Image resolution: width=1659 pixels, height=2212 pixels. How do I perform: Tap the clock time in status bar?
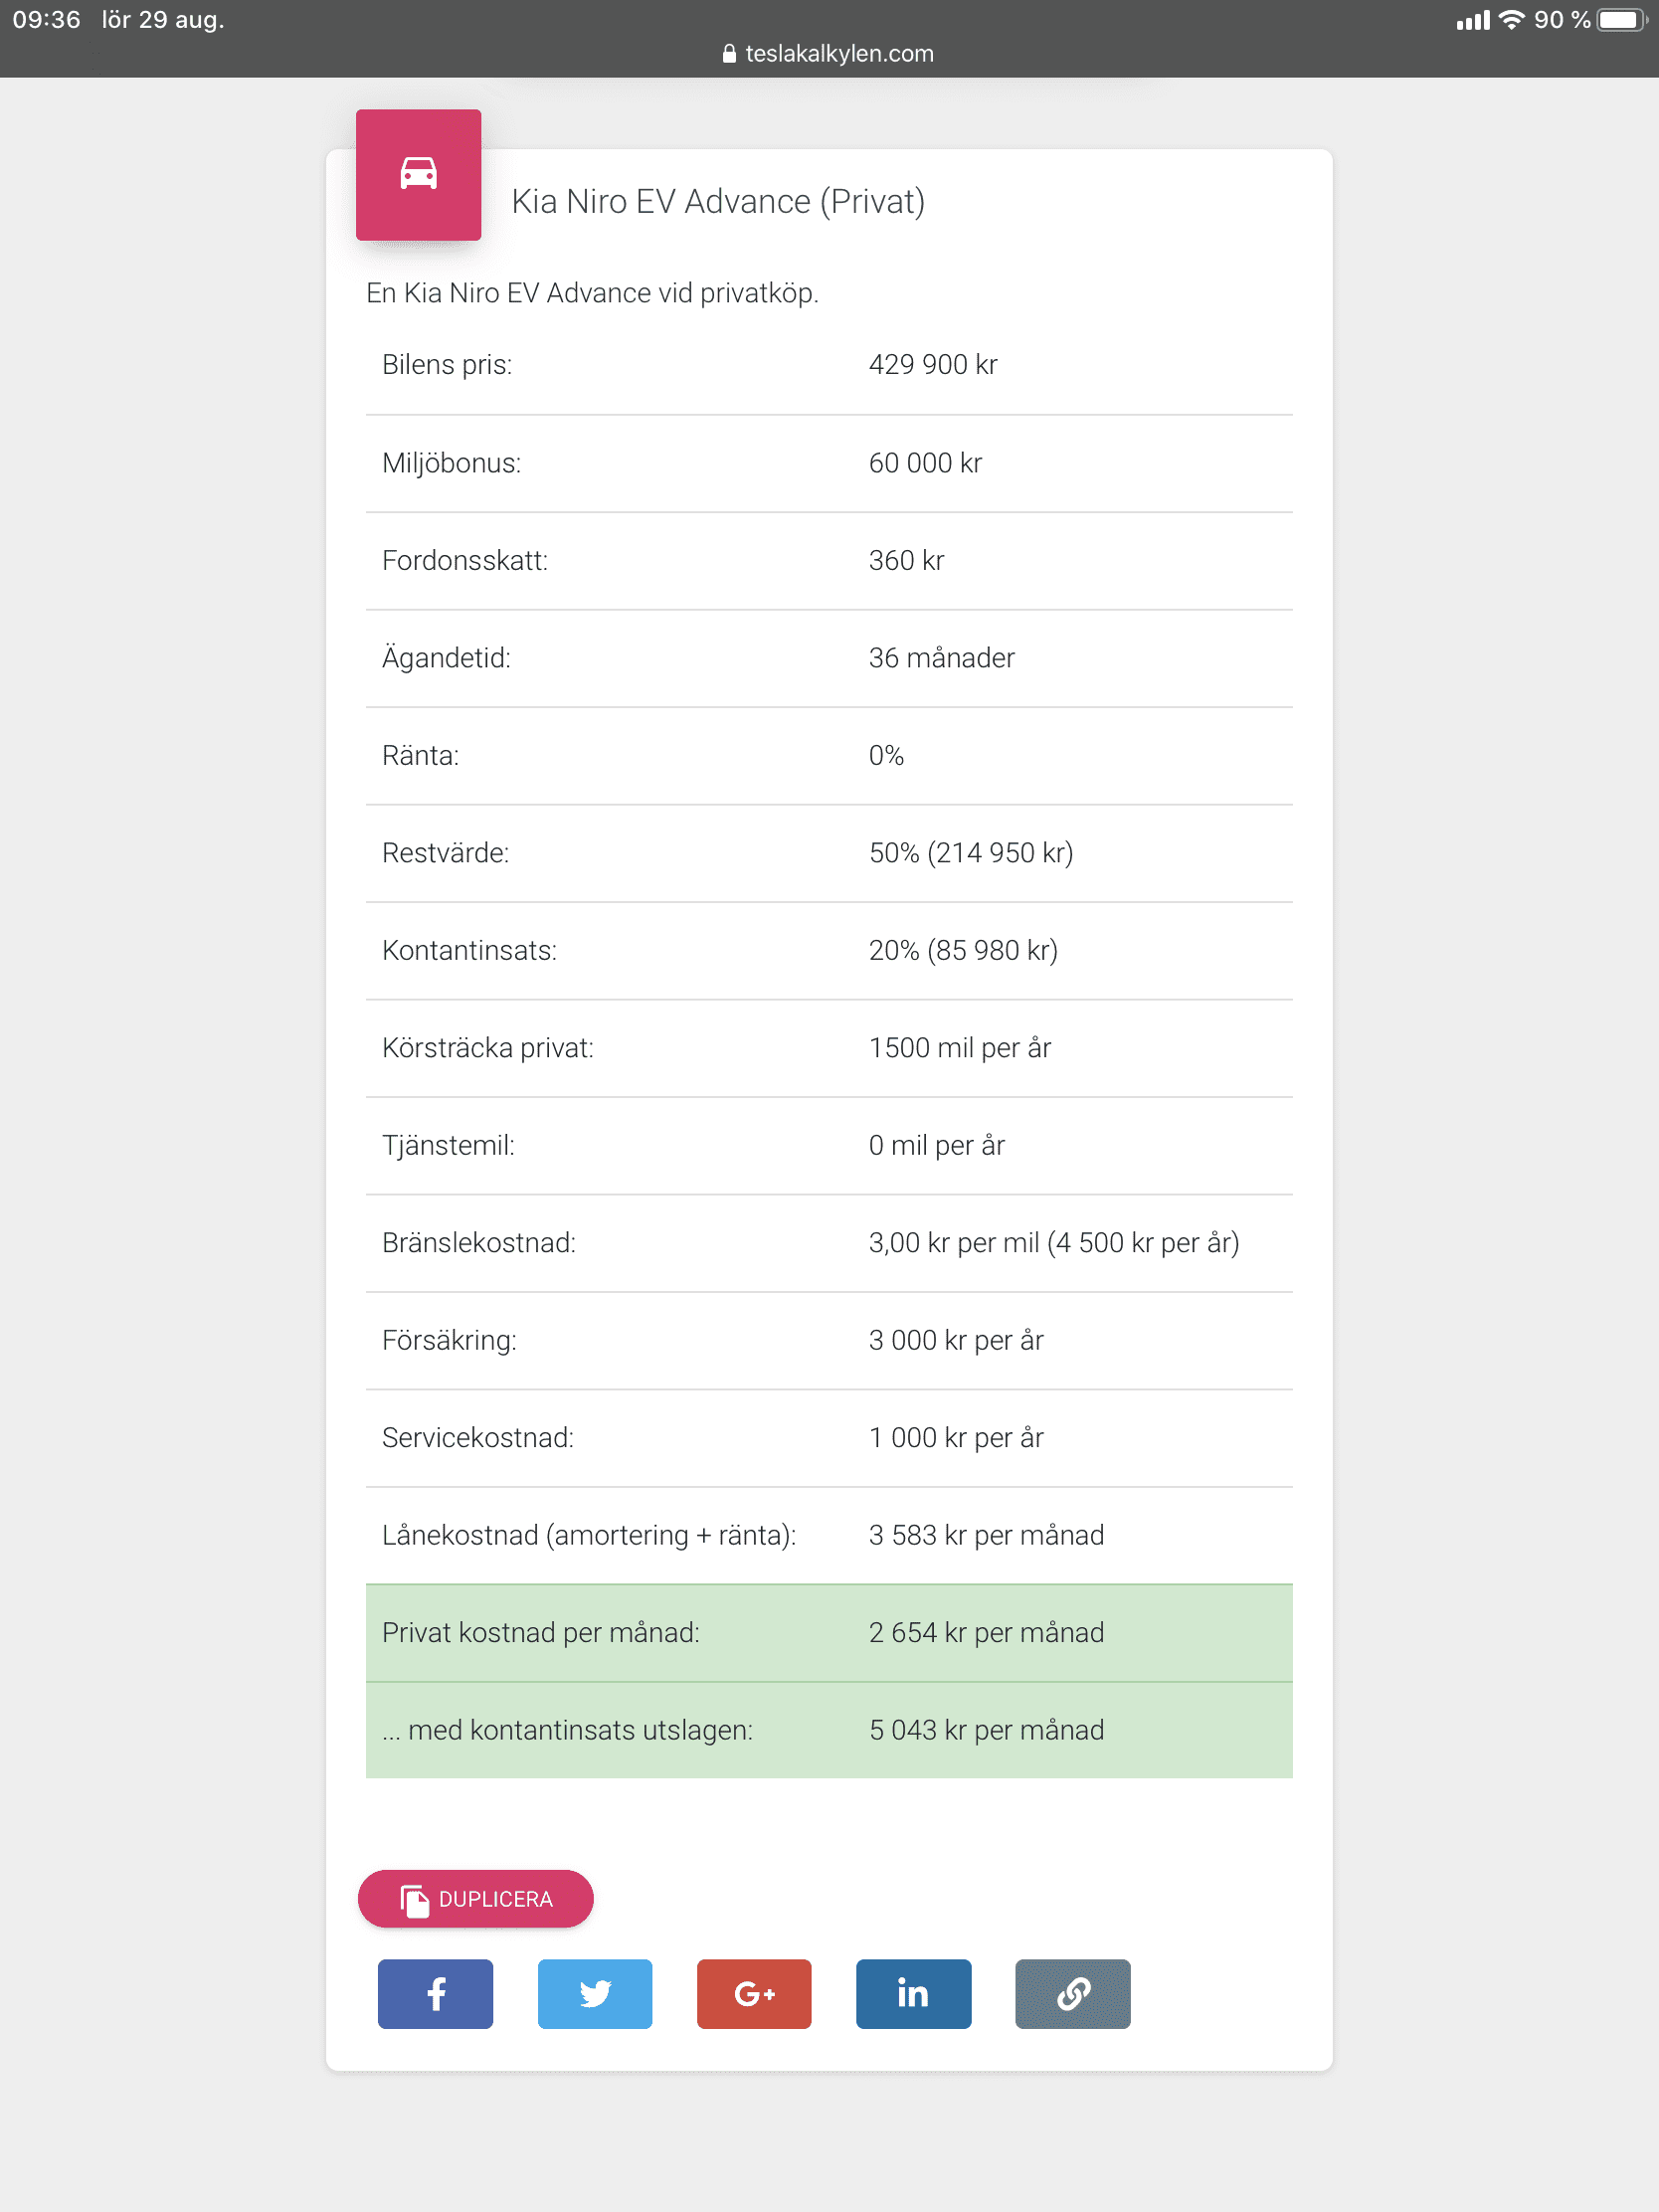click(x=46, y=20)
